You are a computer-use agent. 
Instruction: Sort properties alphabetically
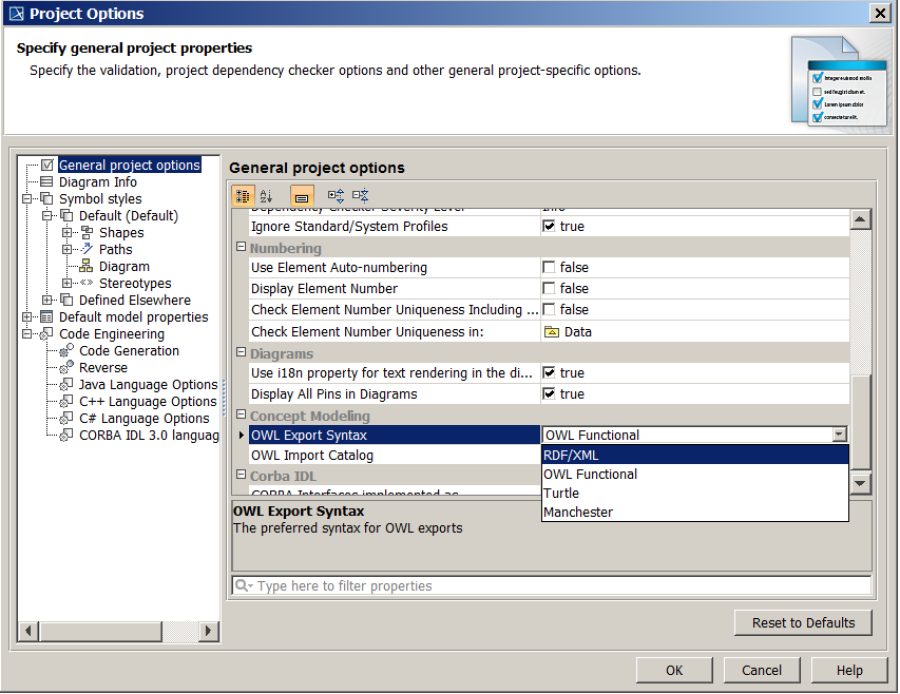tap(266, 196)
